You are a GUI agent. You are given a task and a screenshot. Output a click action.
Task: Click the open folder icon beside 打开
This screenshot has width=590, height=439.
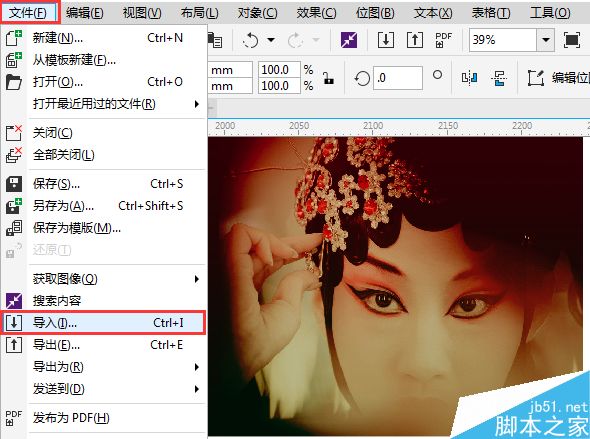coord(14,82)
